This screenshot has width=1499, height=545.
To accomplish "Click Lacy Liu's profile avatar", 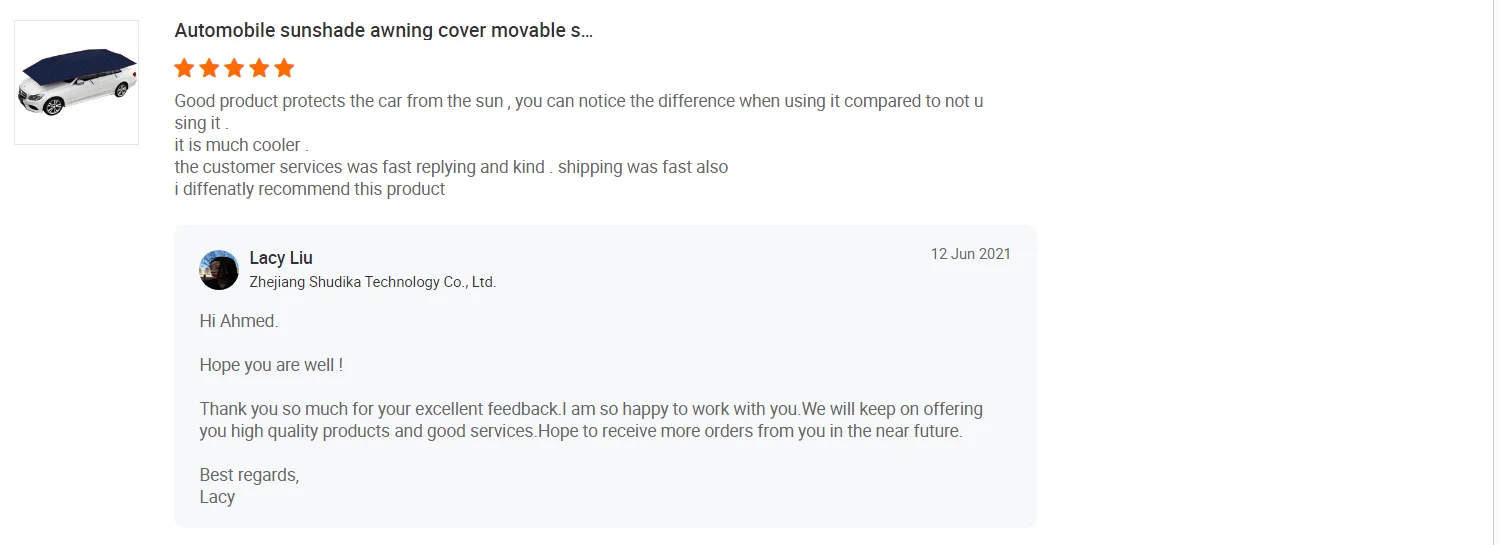I will pos(219,270).
